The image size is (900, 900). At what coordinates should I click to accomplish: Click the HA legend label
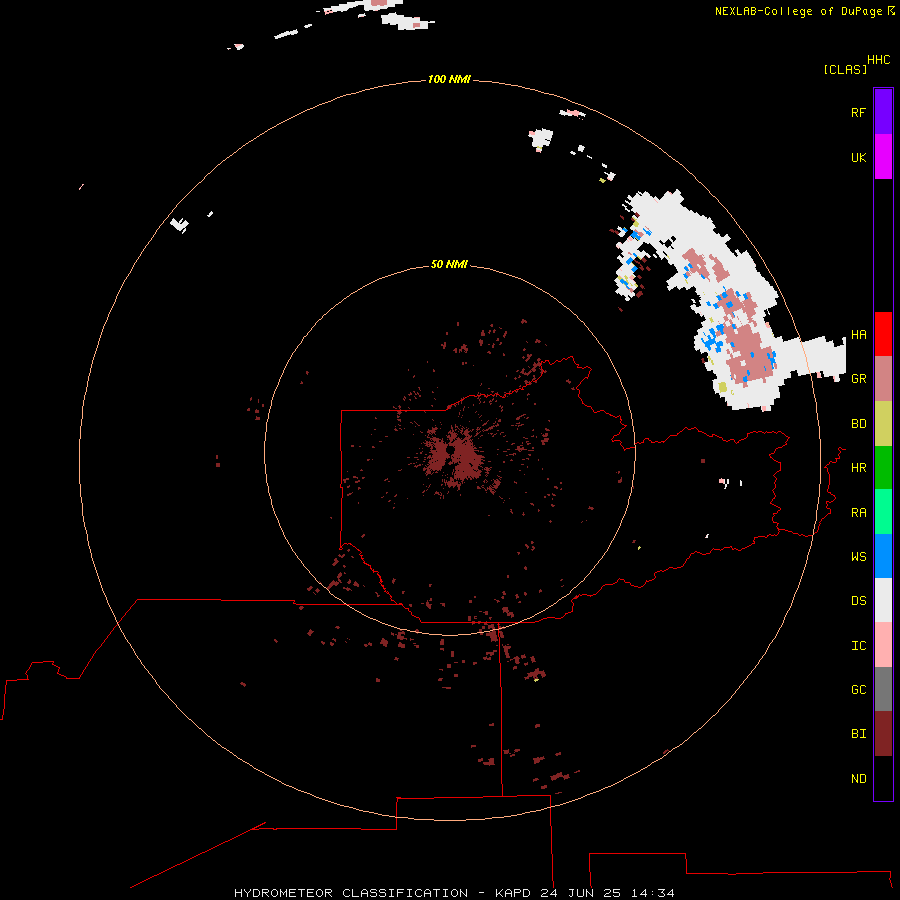point(858,334)
